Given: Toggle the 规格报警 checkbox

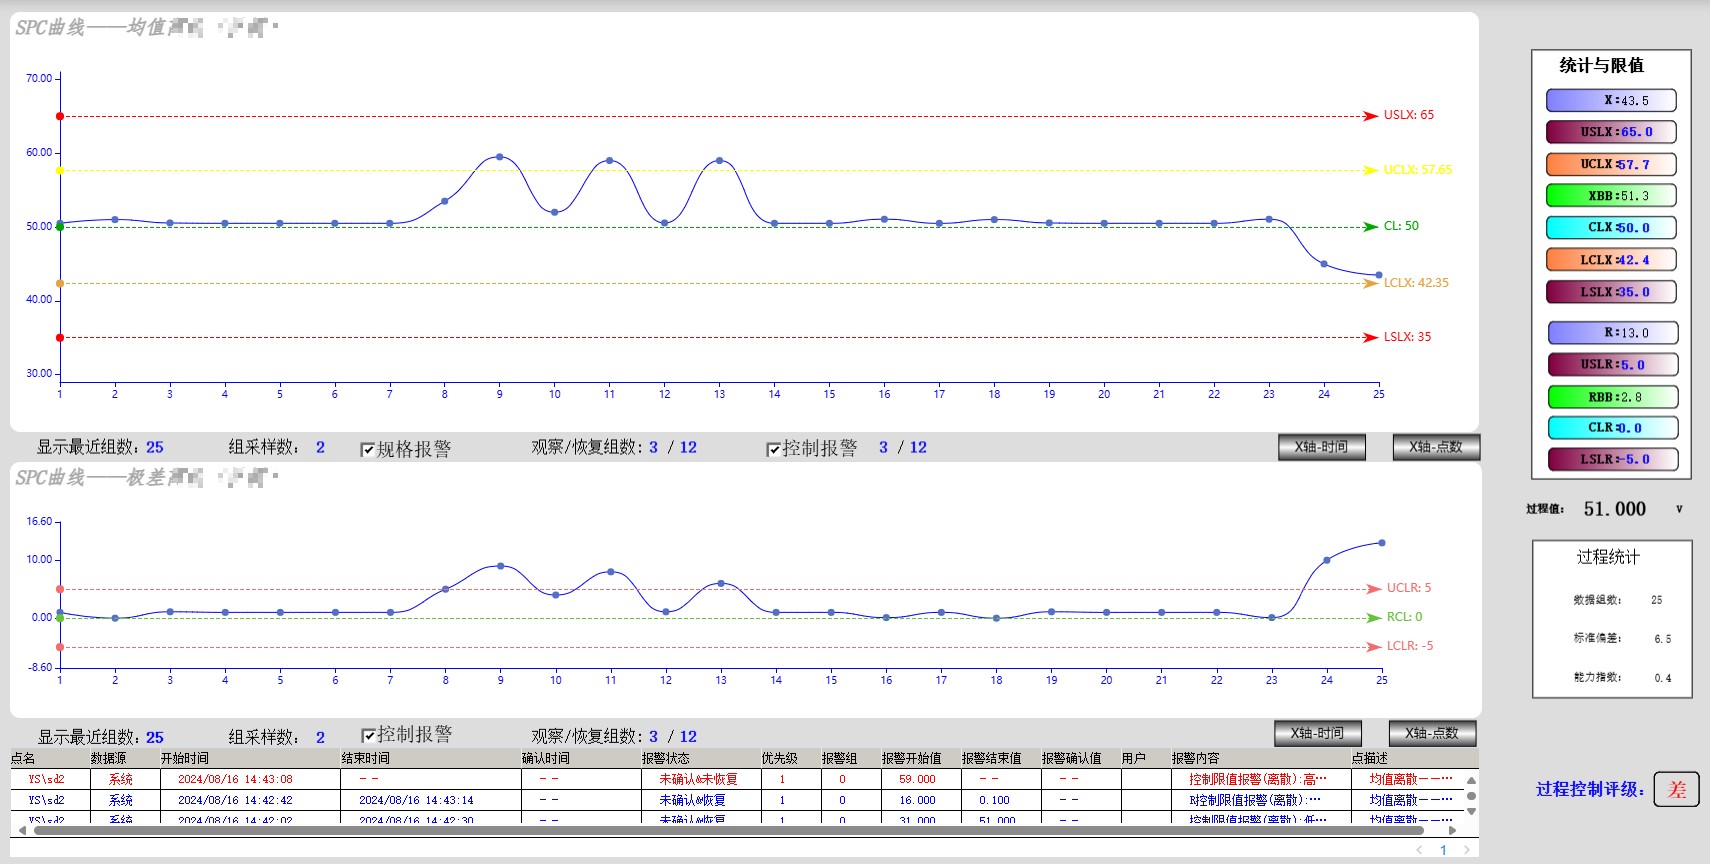Looking at the screenshot, I should (368, 450).
